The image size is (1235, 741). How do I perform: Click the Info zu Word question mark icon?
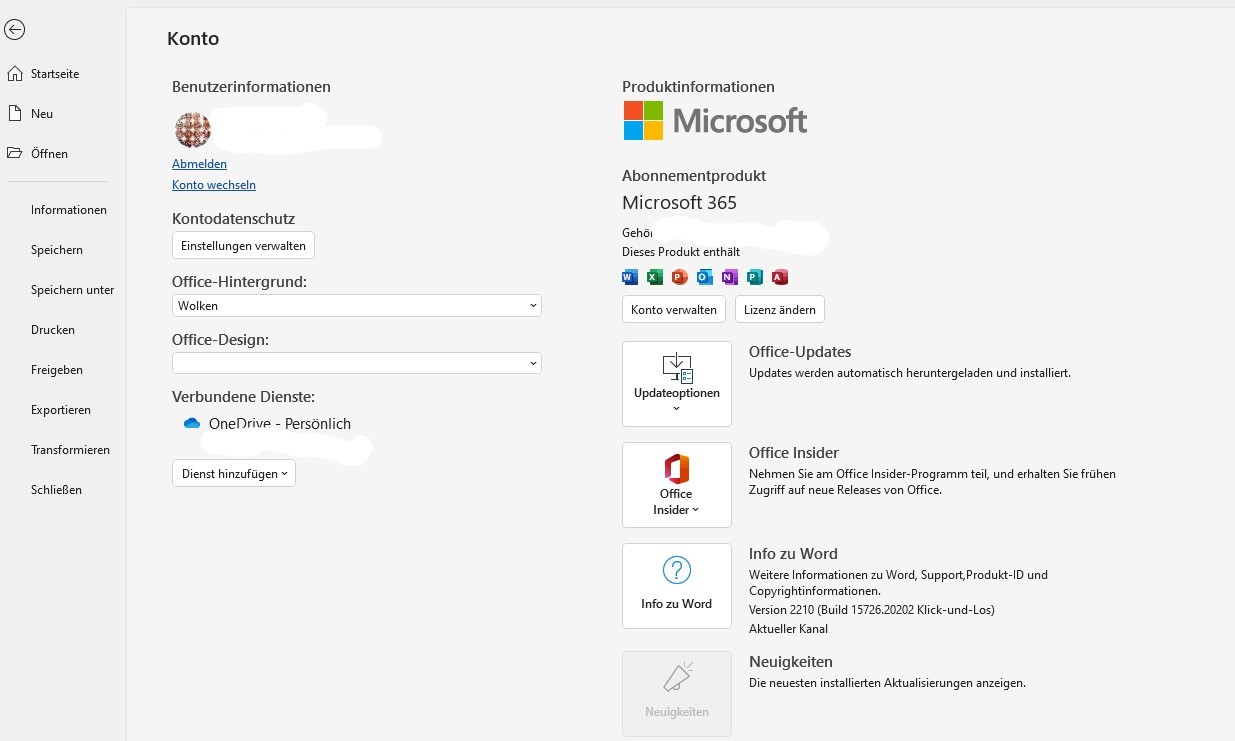pyautogui.click(x=676, y=570)
